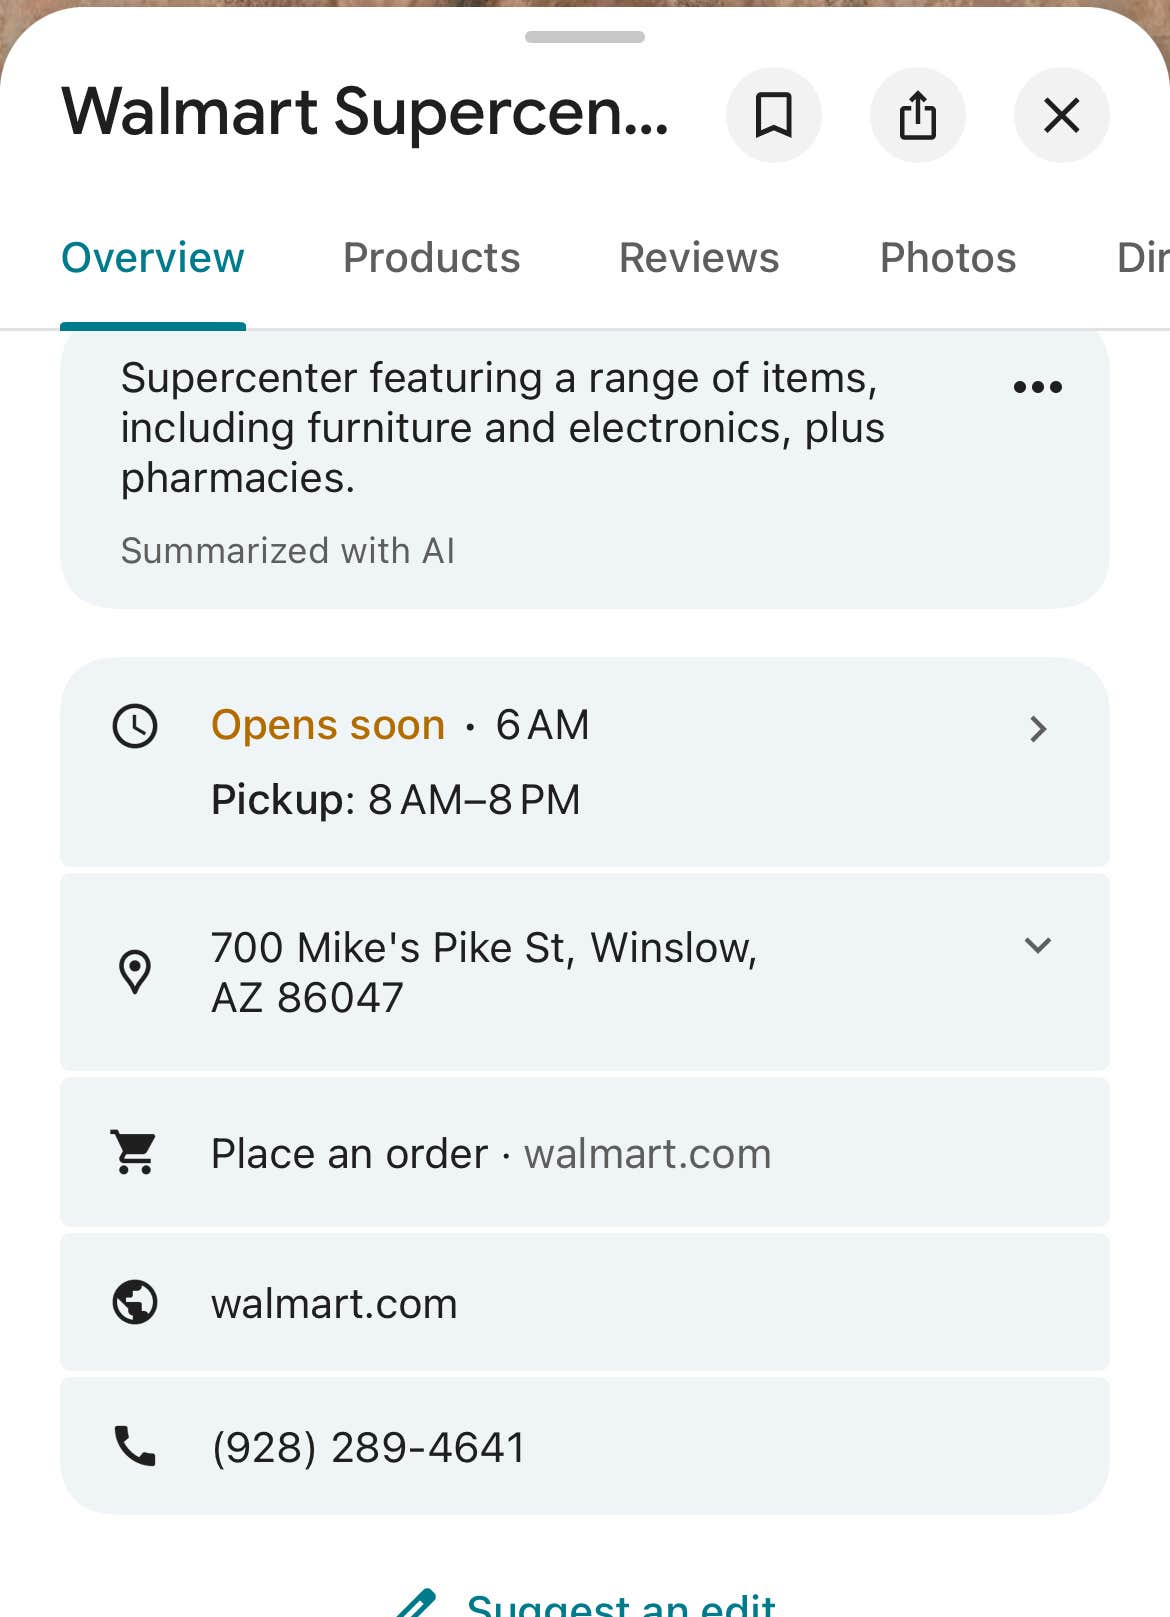
Task: Click the Opens soon status text
Action: [x=326, y=724]
